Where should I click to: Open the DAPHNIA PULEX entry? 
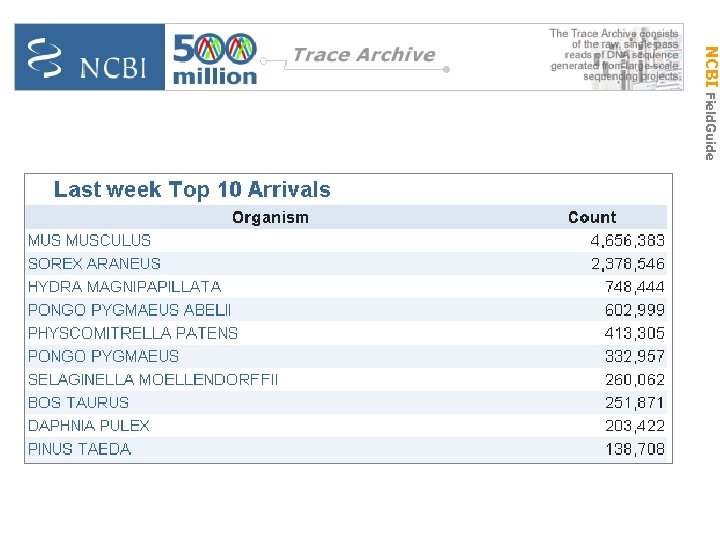[x=89, y=426]
